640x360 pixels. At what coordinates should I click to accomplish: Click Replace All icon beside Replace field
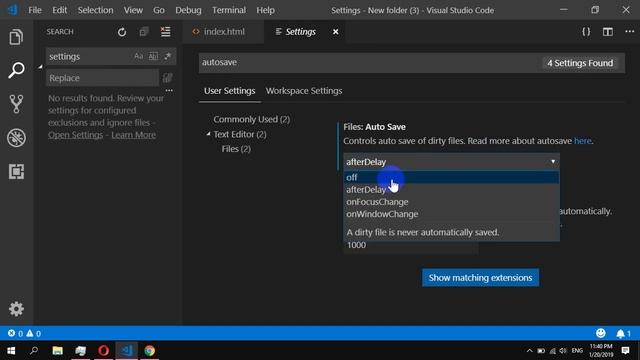tap(167, 78)
